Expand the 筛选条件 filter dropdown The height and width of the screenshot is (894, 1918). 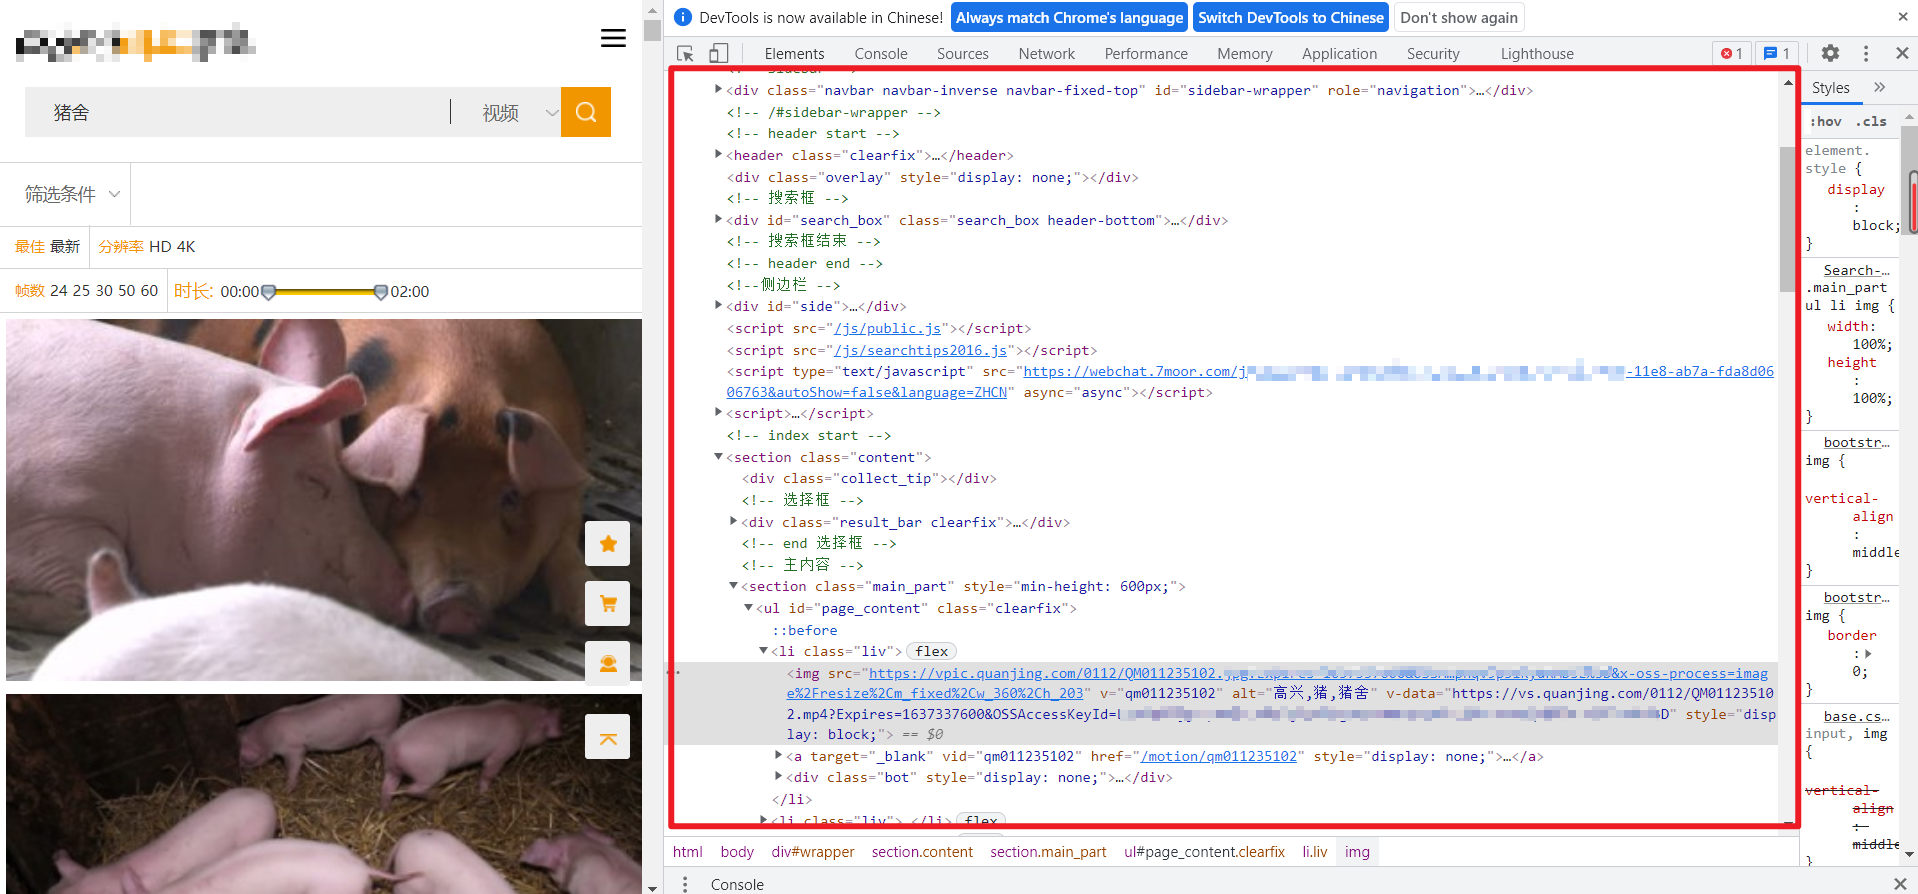pyautogui.click(x=72, y=194)
